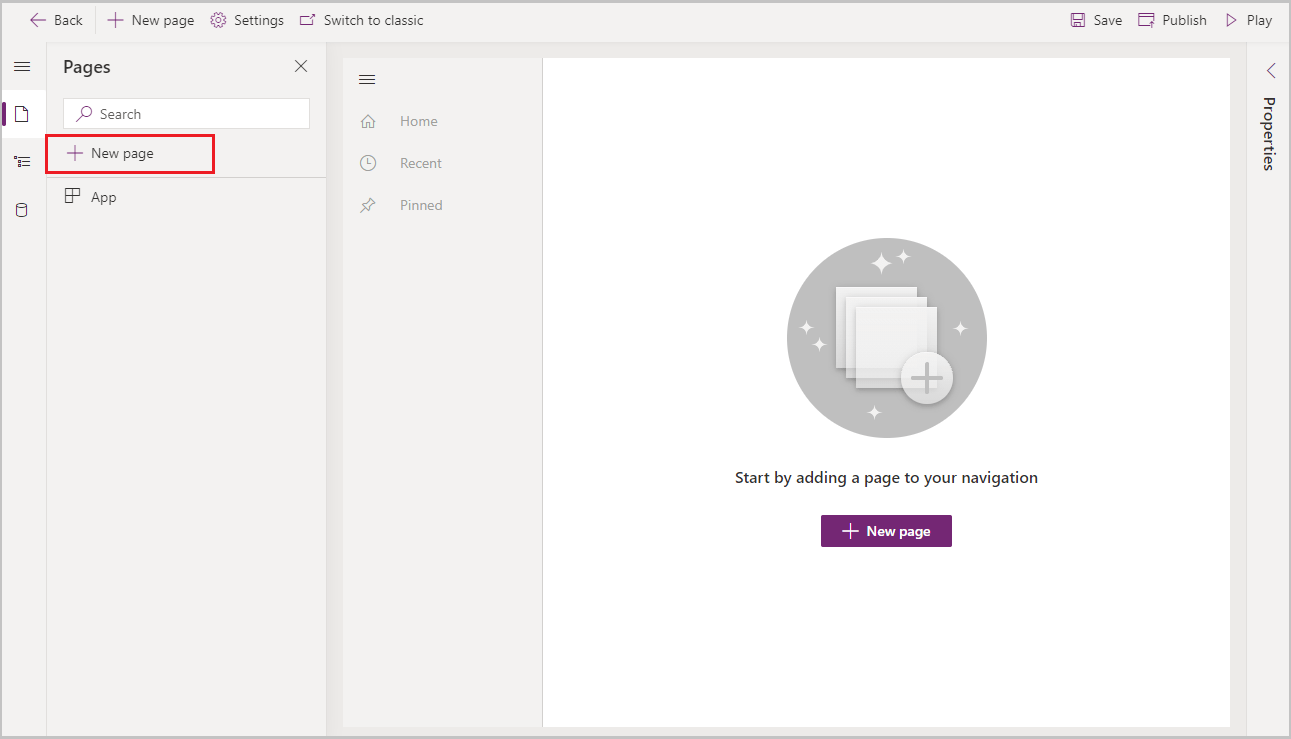Select Switch to classic in the command bar

(360, 19)
